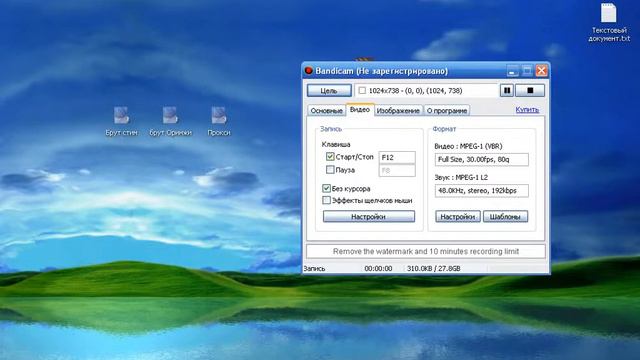Open format Настройки button under Формат
Image resolution: width=640 pixels, height=360 pixels.
tap(458, 216)
